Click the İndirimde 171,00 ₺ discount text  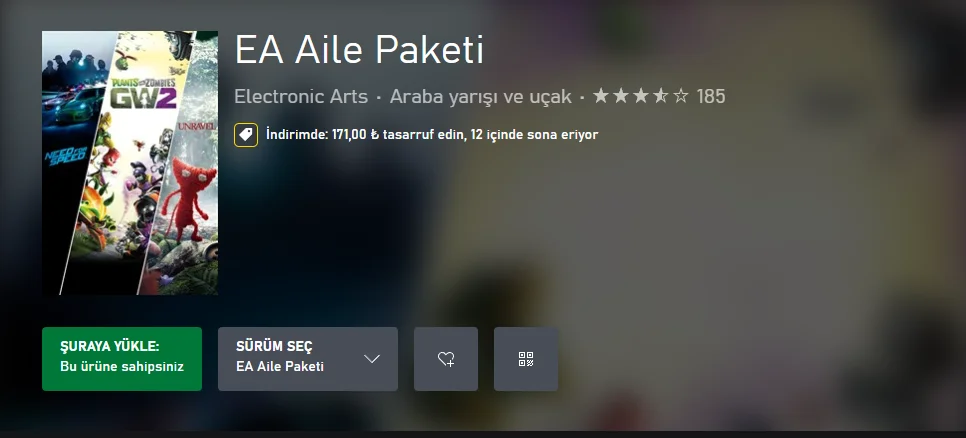[432, 134]
